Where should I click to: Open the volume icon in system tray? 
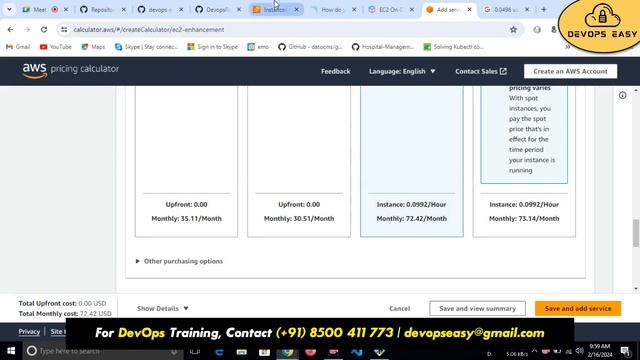[x=579, y=351]
